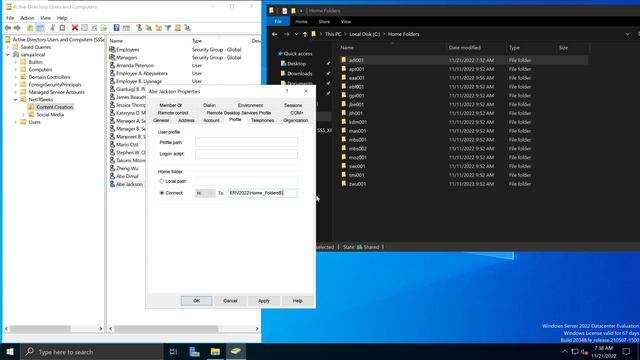Click the Back arrow in ADUC toolbar
This screenshot has width=640, height=360.
pyautogui.click(x=7, y=28)
